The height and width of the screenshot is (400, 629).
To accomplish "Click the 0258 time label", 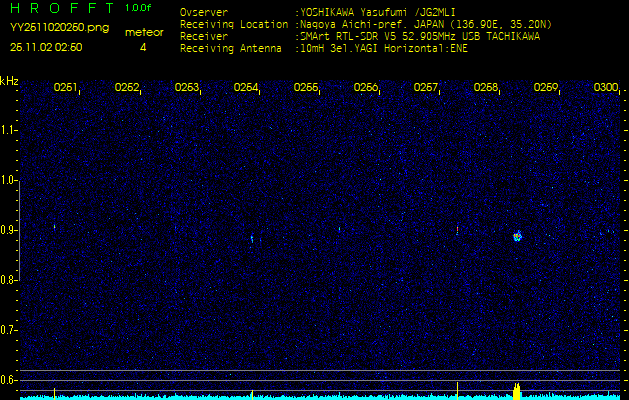I will (486, 87).
